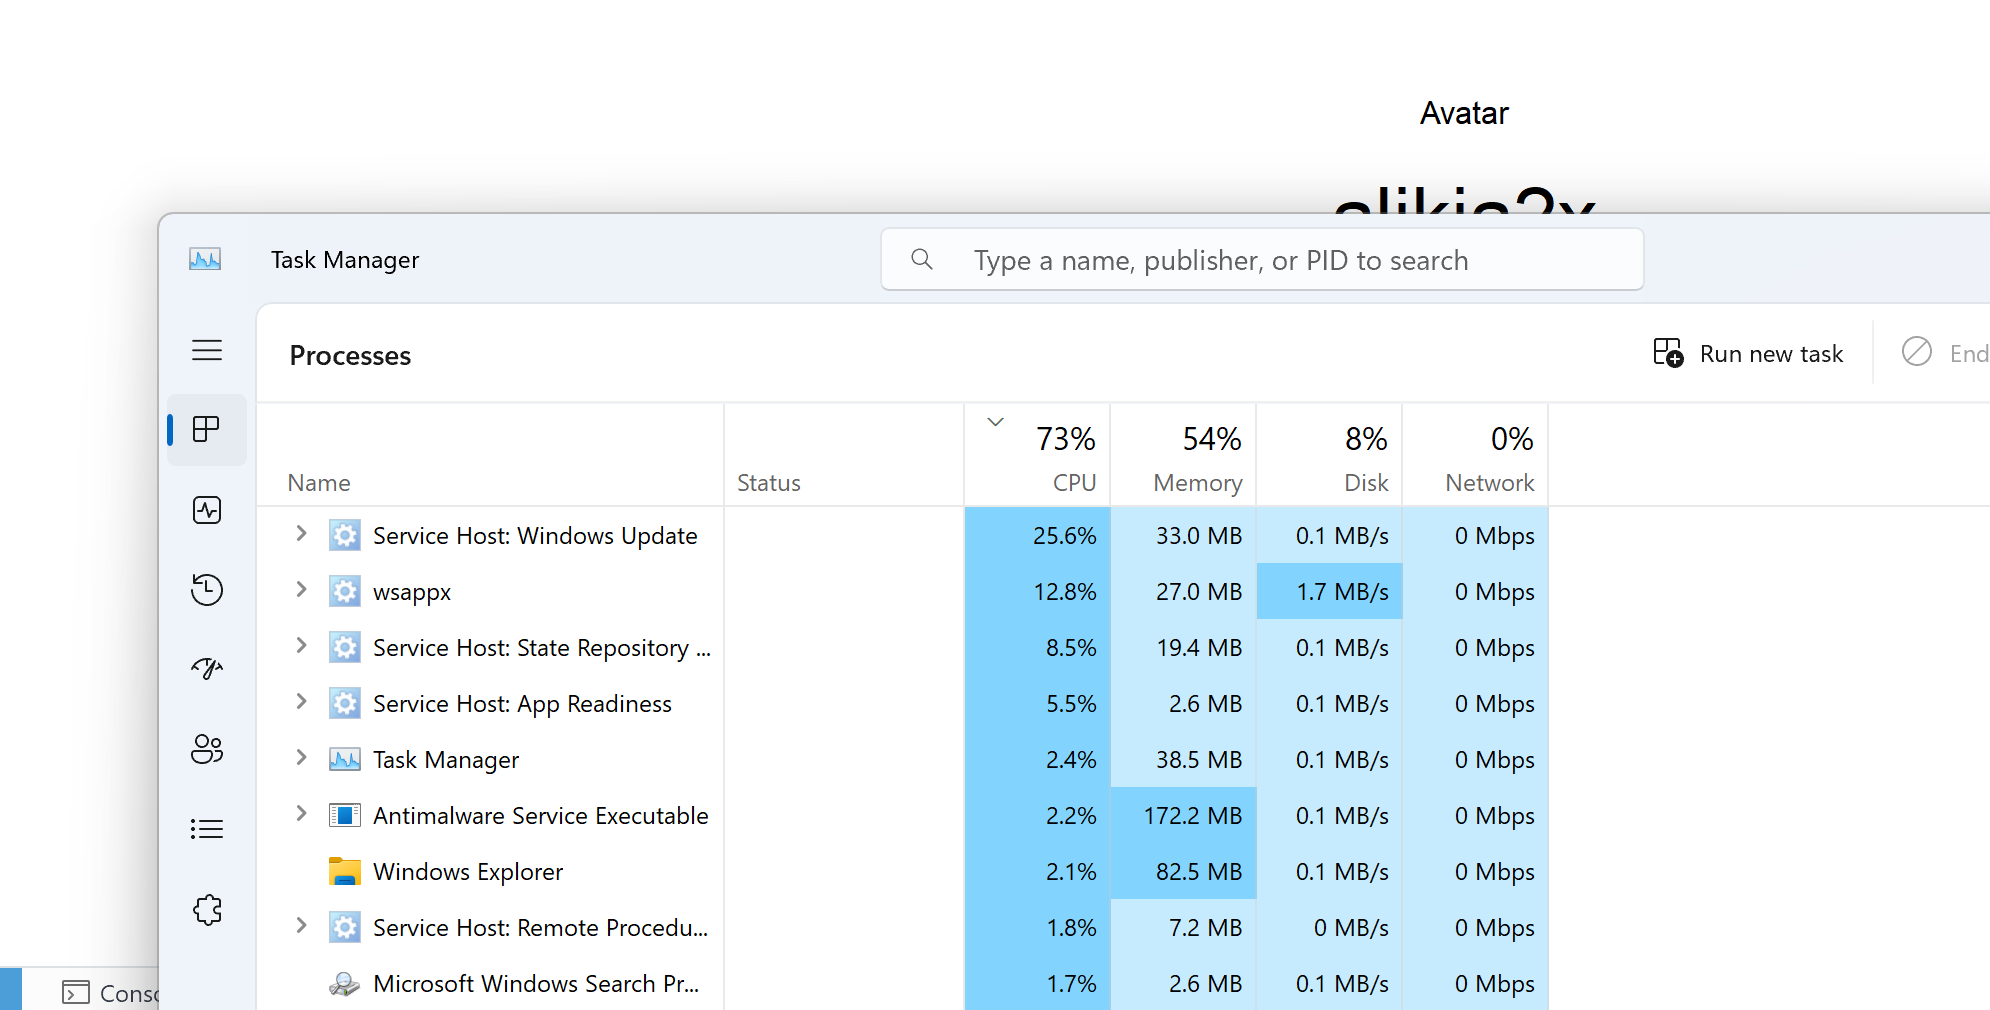Expand Service Host: Windows Update process
1990x1010 pixels.
301,535
